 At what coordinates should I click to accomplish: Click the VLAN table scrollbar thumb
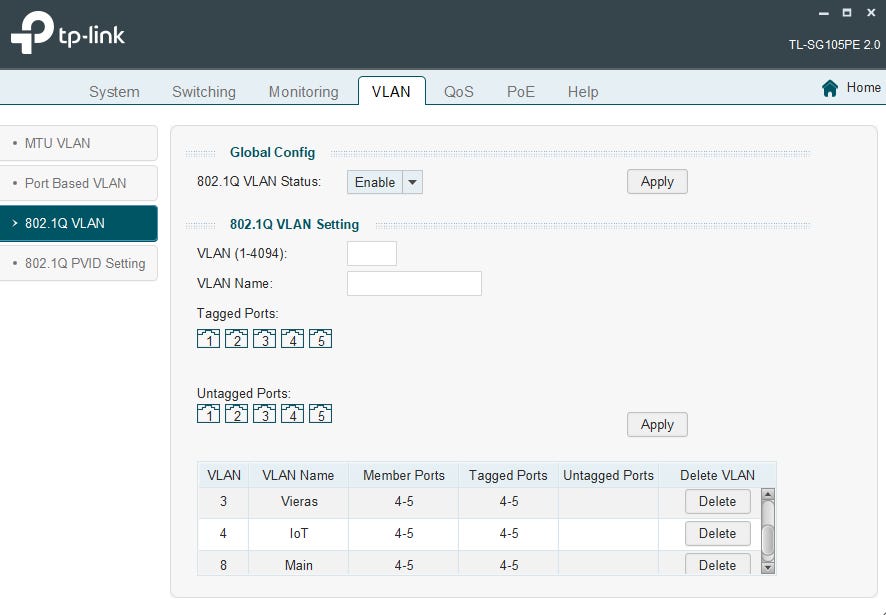[x=767, y=539]
